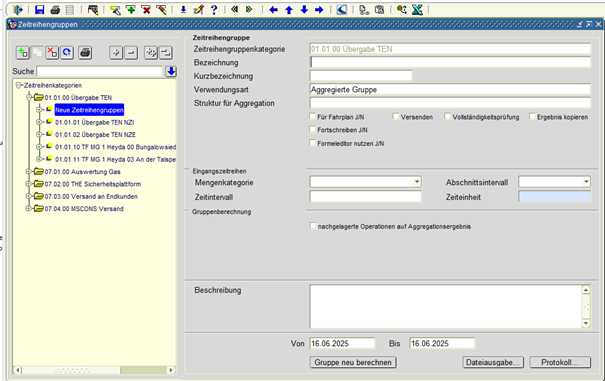Click the Dateiausgabe... button
Viewport: 605px width, 381px height.
493,362
